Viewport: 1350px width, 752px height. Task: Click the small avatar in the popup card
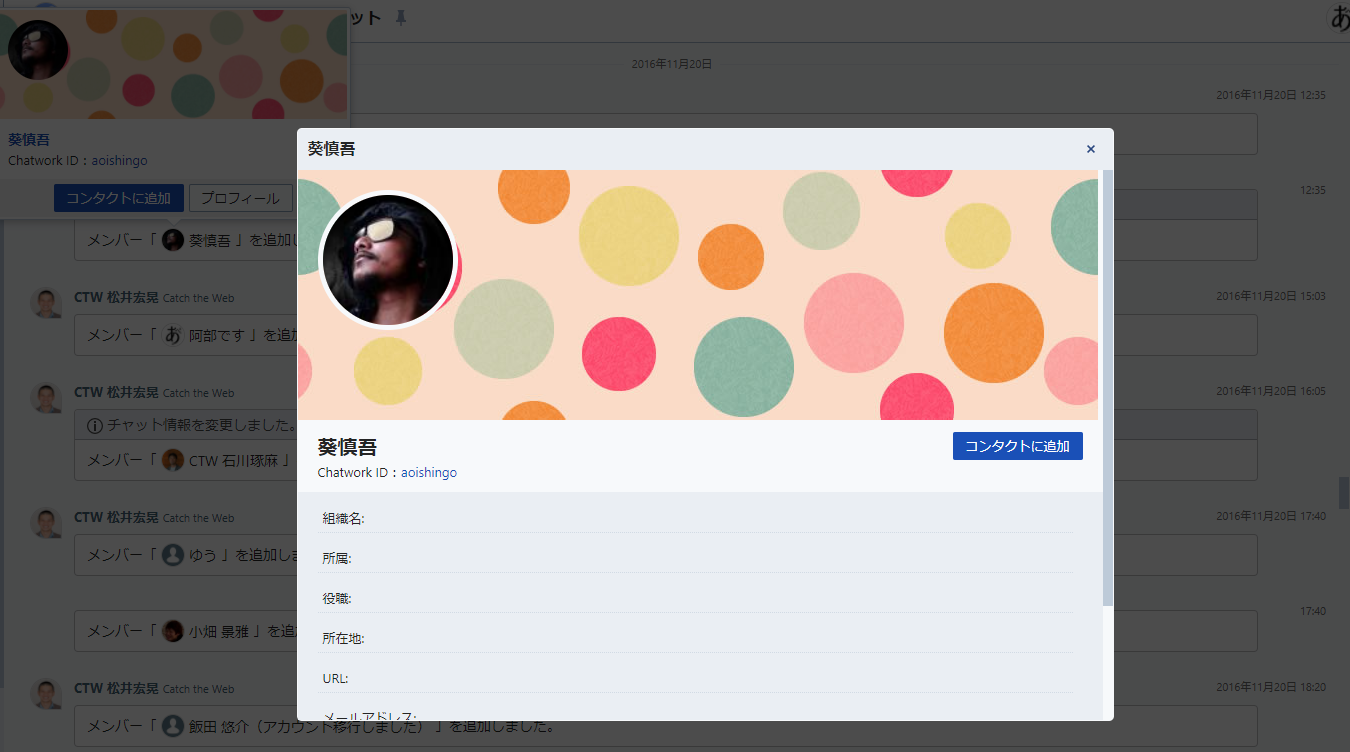click(x=38, y=50)
